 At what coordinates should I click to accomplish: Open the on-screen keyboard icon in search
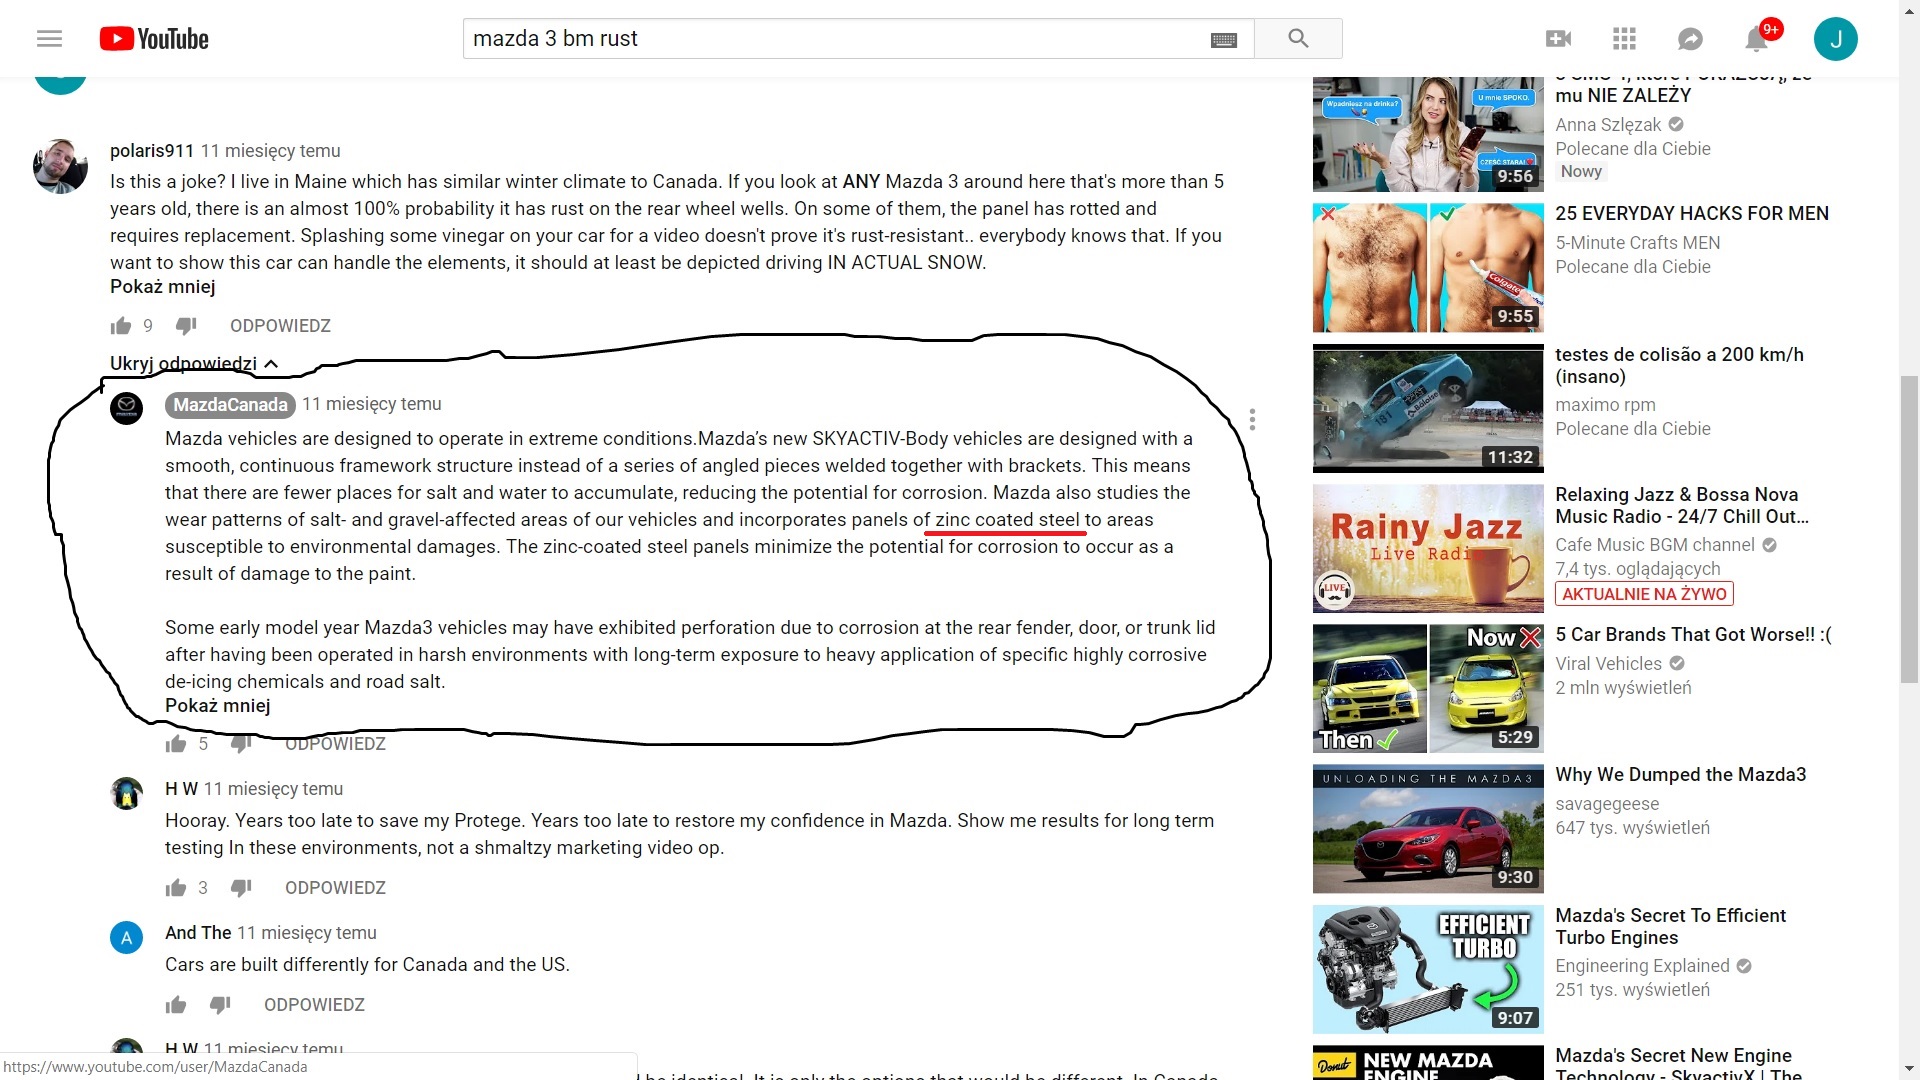coord(1223,40)
